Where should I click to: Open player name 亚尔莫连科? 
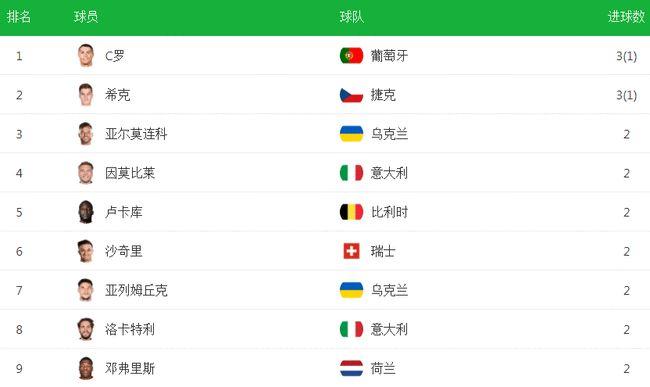click(136, 134)
